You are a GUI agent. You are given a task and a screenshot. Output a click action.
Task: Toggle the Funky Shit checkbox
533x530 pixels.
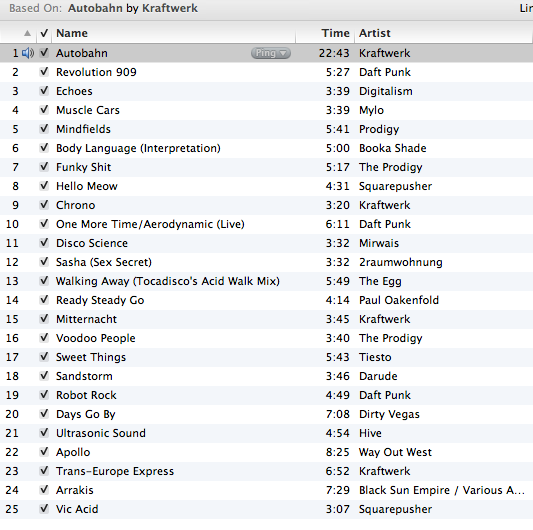pyautogui.click(x=44, y=167)
